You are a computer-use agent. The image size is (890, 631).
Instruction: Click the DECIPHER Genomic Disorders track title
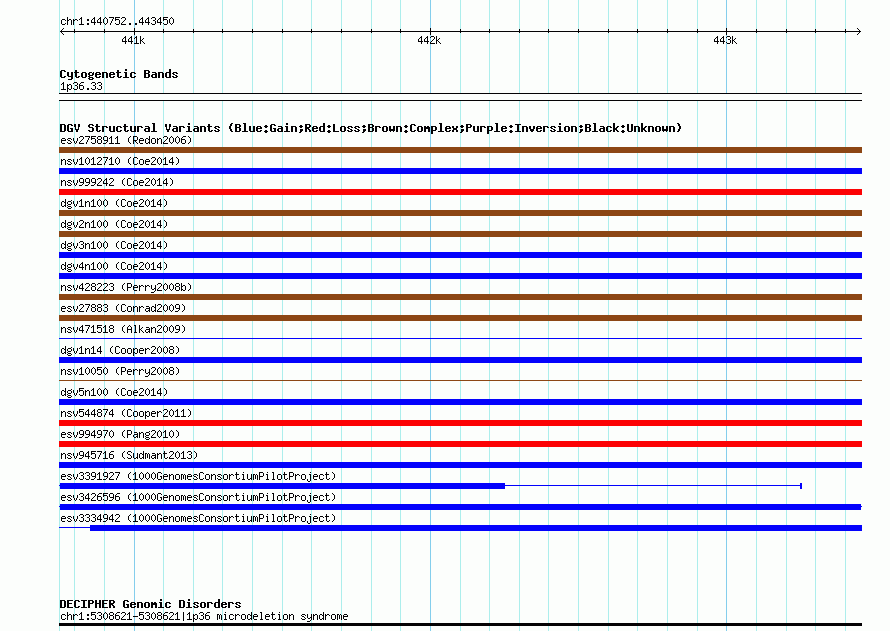[150, 604]
